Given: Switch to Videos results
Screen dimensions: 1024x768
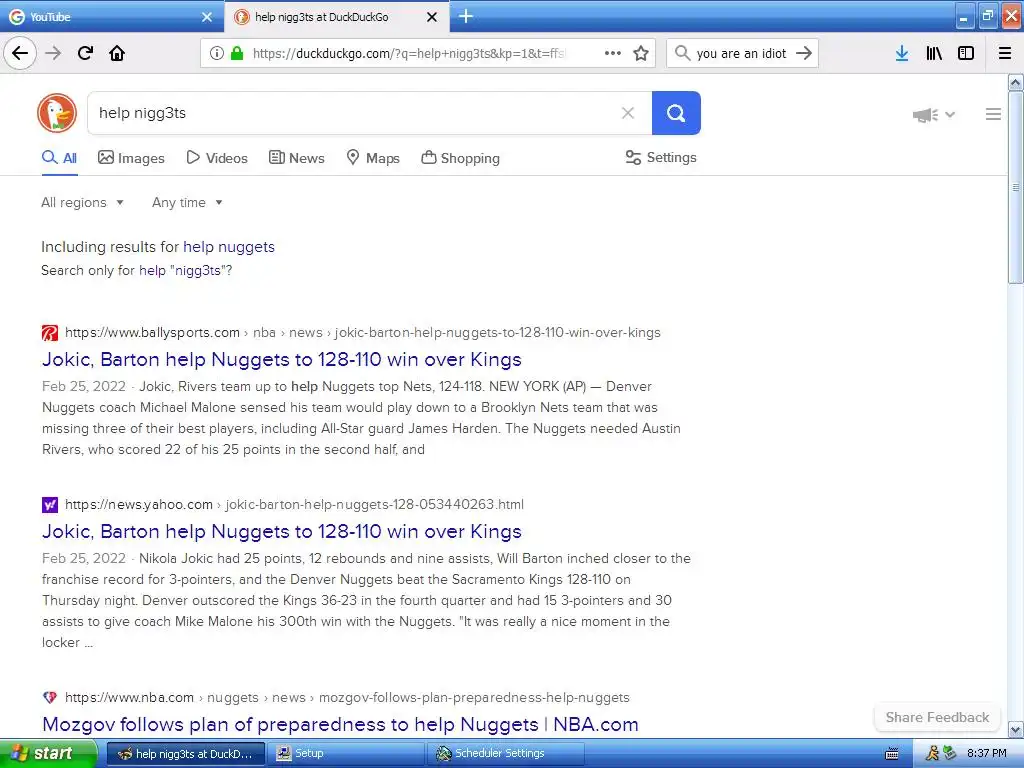Looking at the screenshot, I should 217,158.
